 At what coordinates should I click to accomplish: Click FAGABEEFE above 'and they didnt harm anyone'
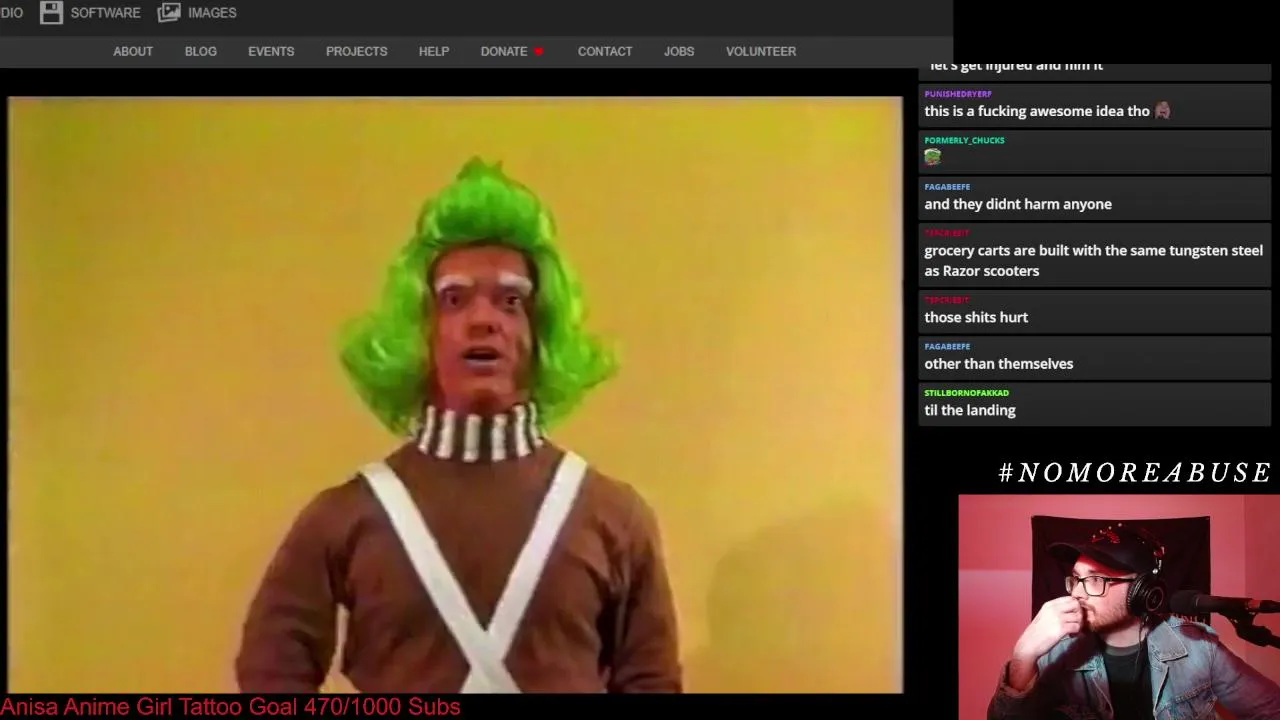pos(947,187)
